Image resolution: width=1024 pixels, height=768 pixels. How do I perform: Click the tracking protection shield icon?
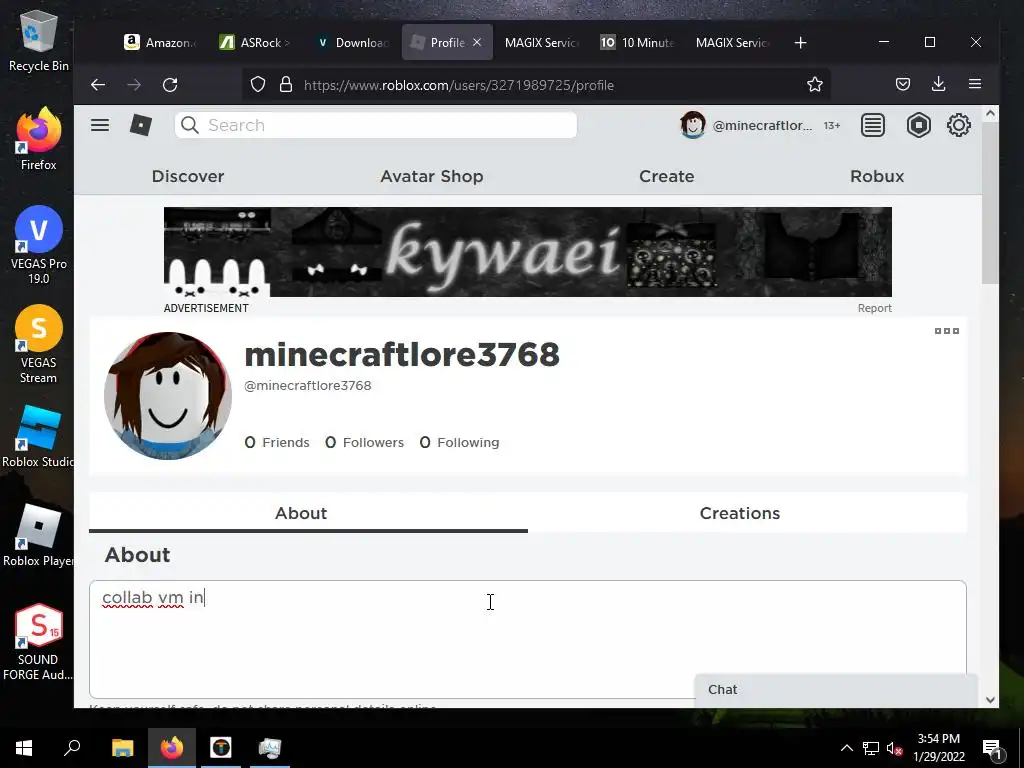click(x=258, y=85)
